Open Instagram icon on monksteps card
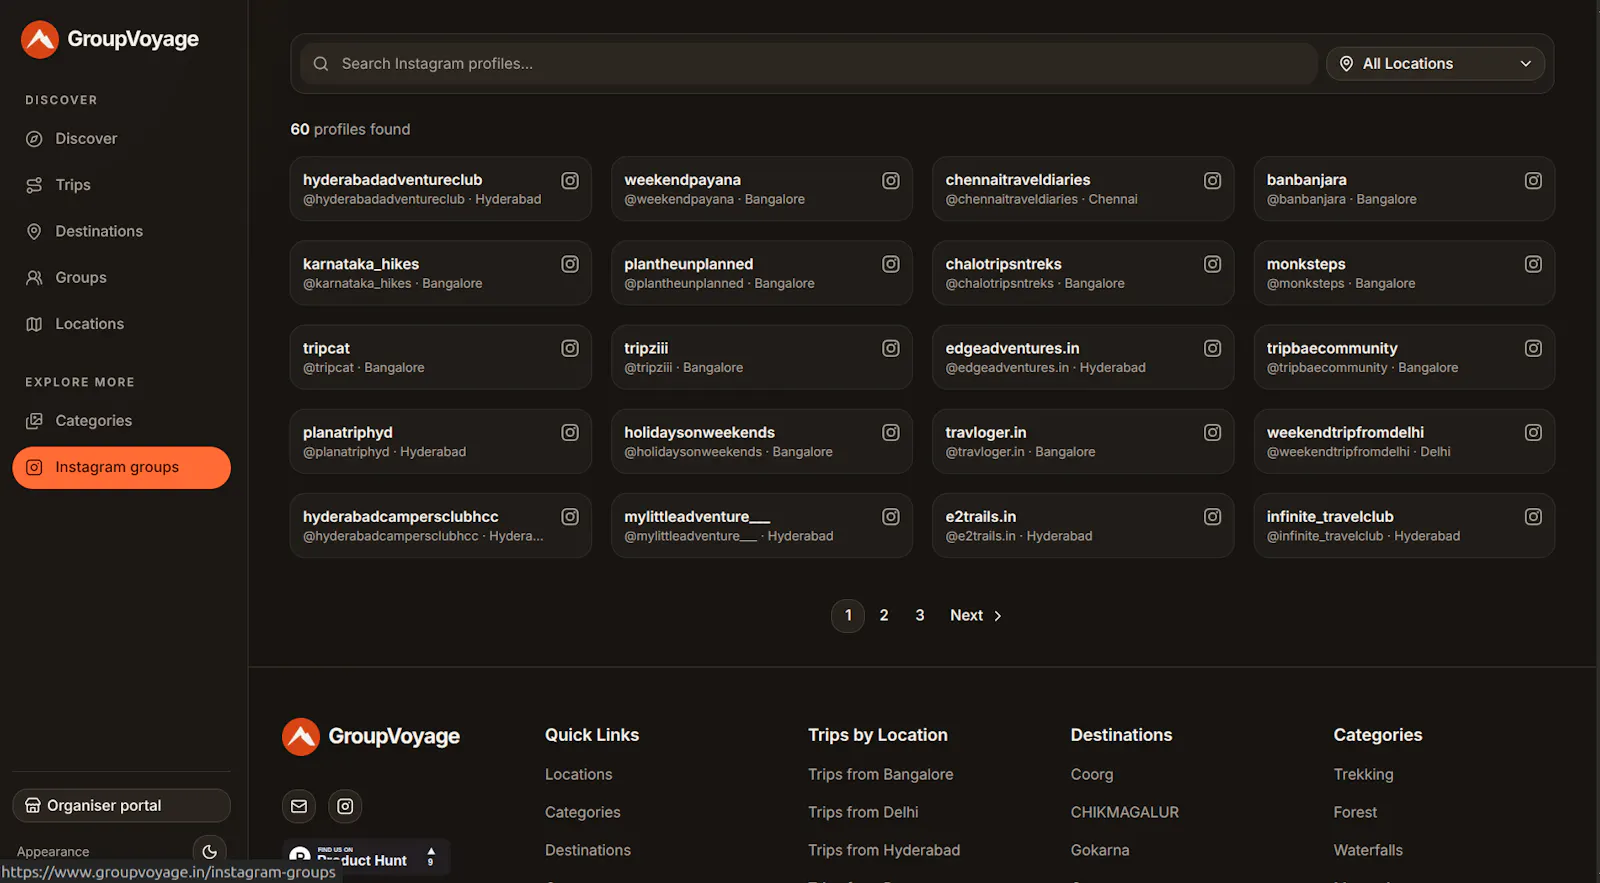1600x883 pixels. [x=1533, y=264]
